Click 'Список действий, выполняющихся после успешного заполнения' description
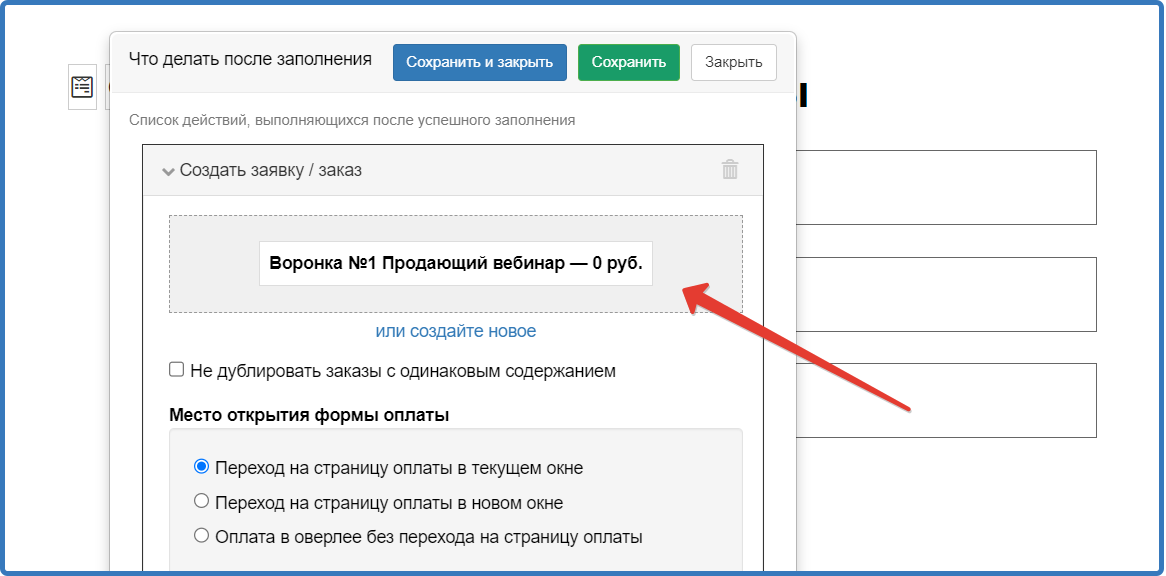 pos(352,120)
